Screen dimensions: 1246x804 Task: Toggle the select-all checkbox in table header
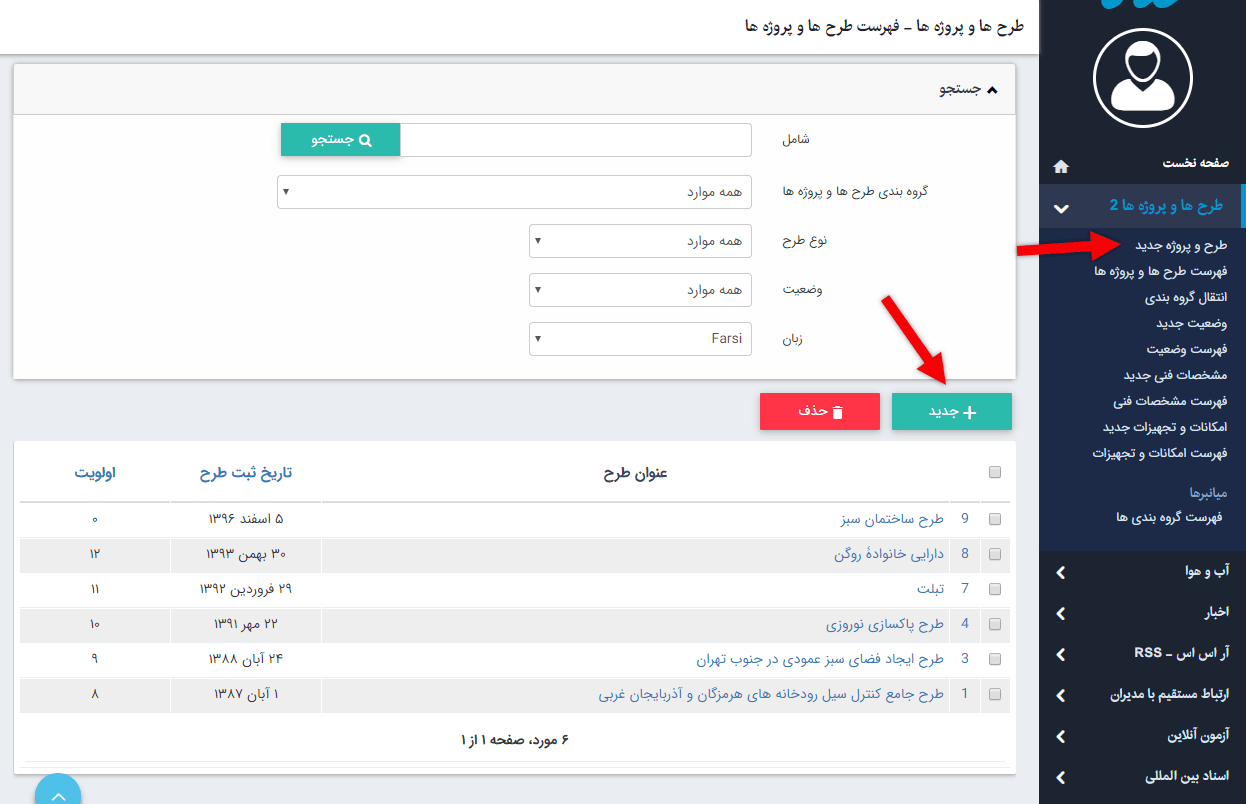(x=994, y=473)
